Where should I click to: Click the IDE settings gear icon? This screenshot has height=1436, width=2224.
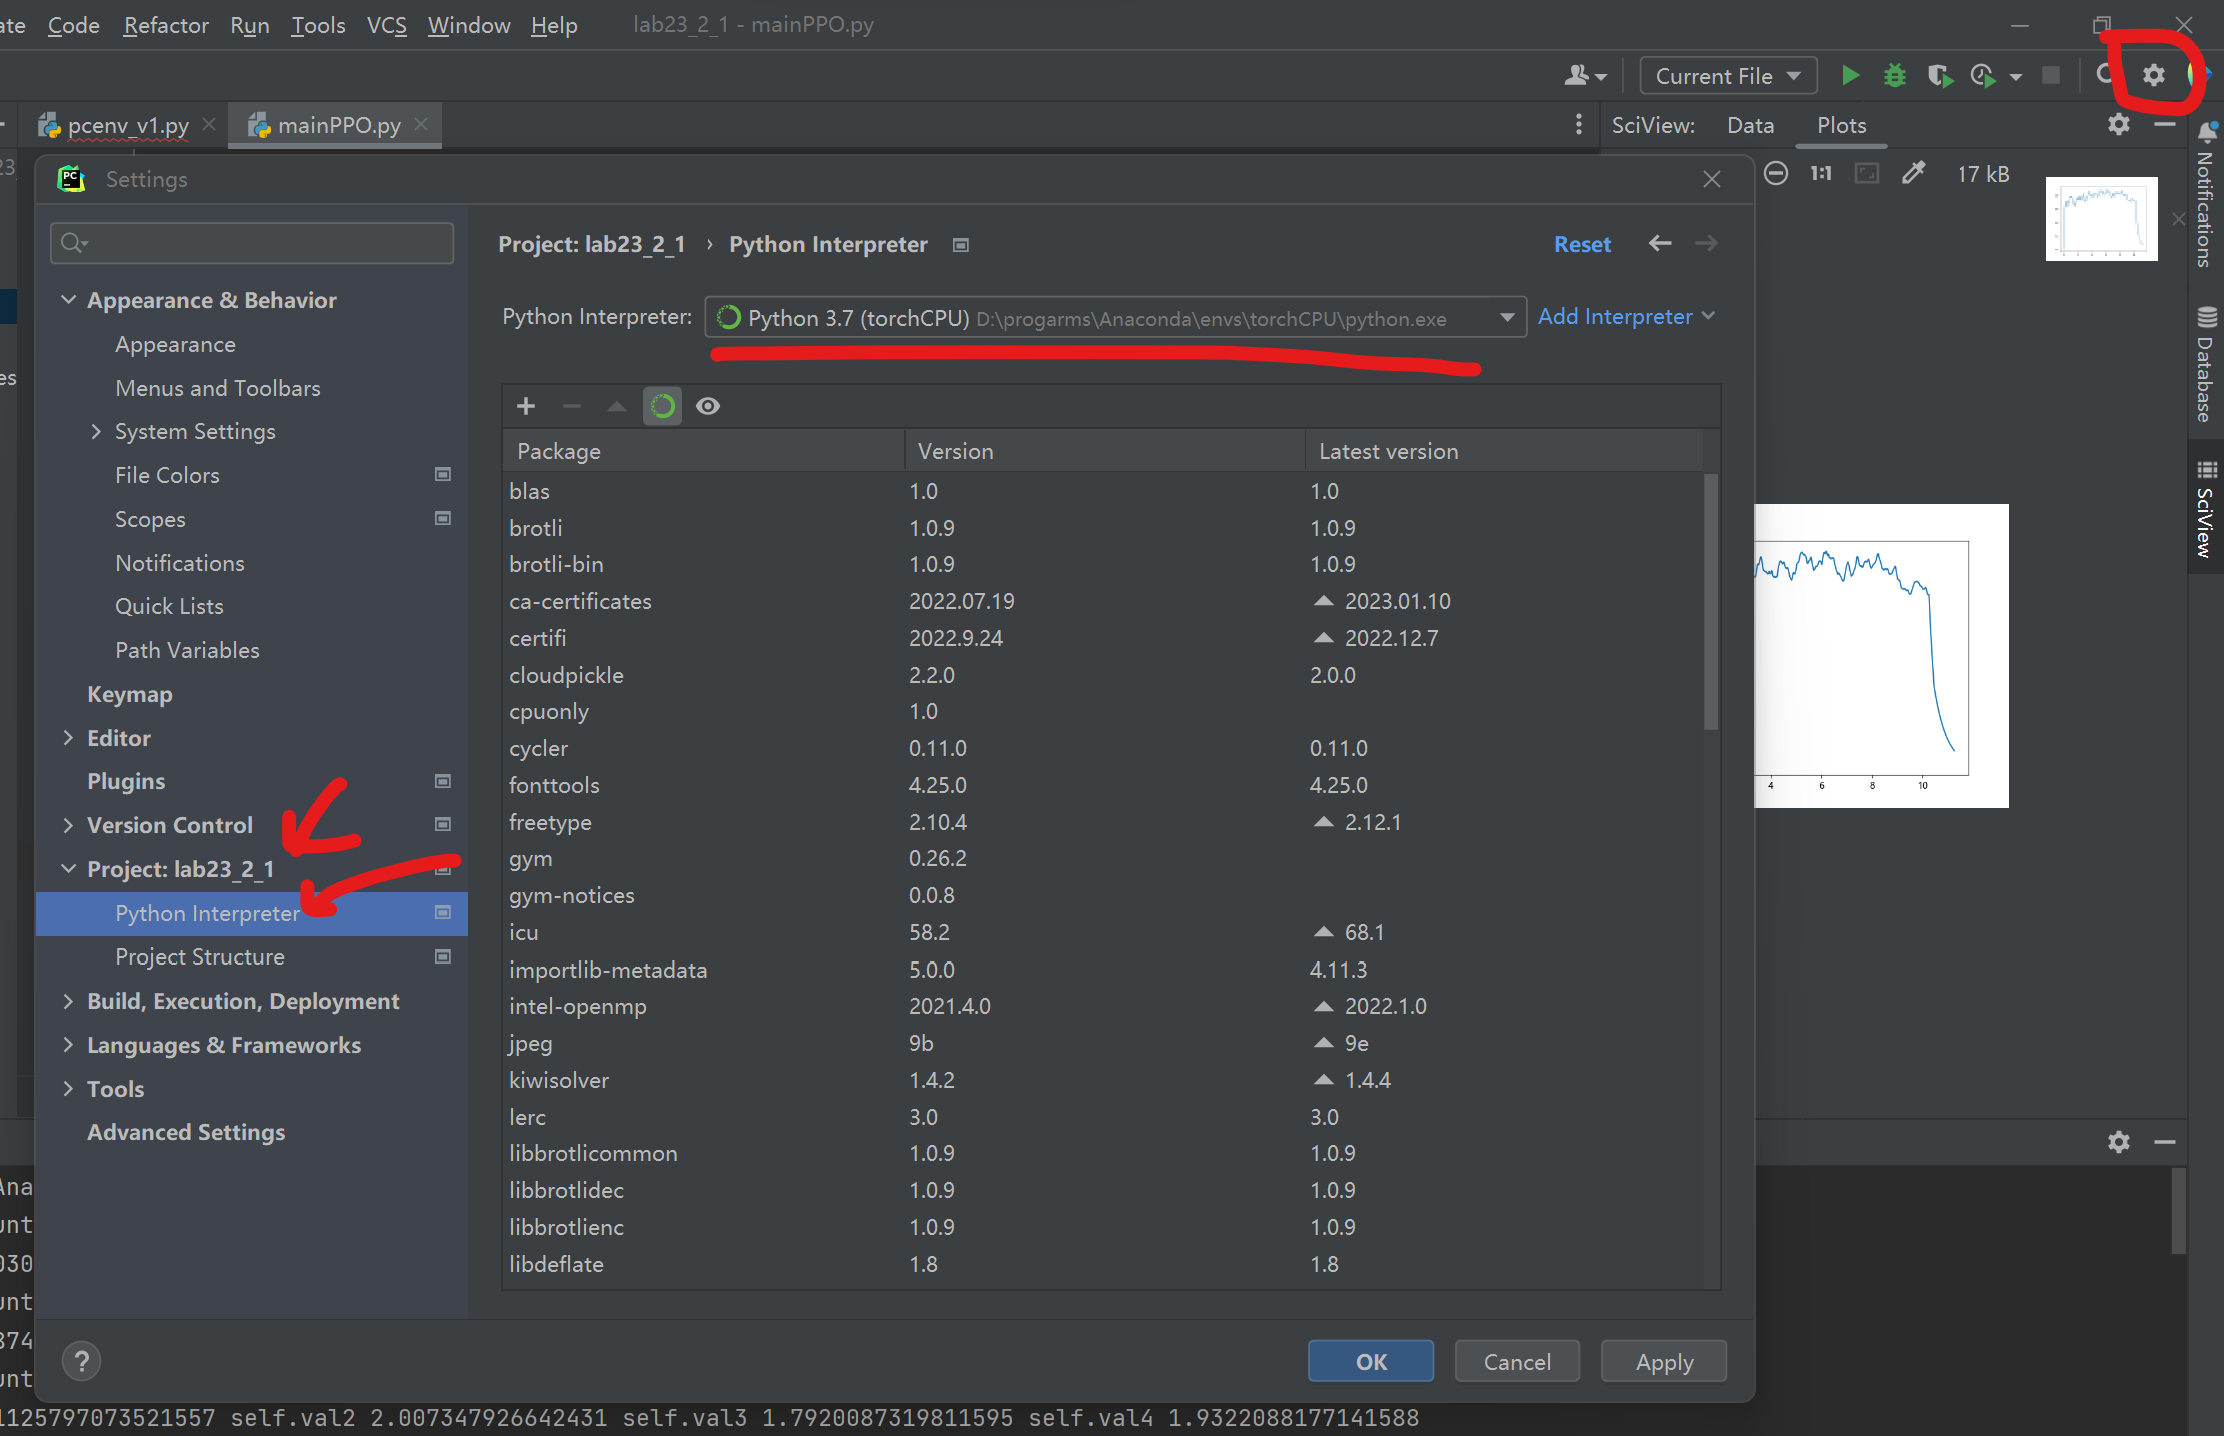click(x=2154, y=75)
